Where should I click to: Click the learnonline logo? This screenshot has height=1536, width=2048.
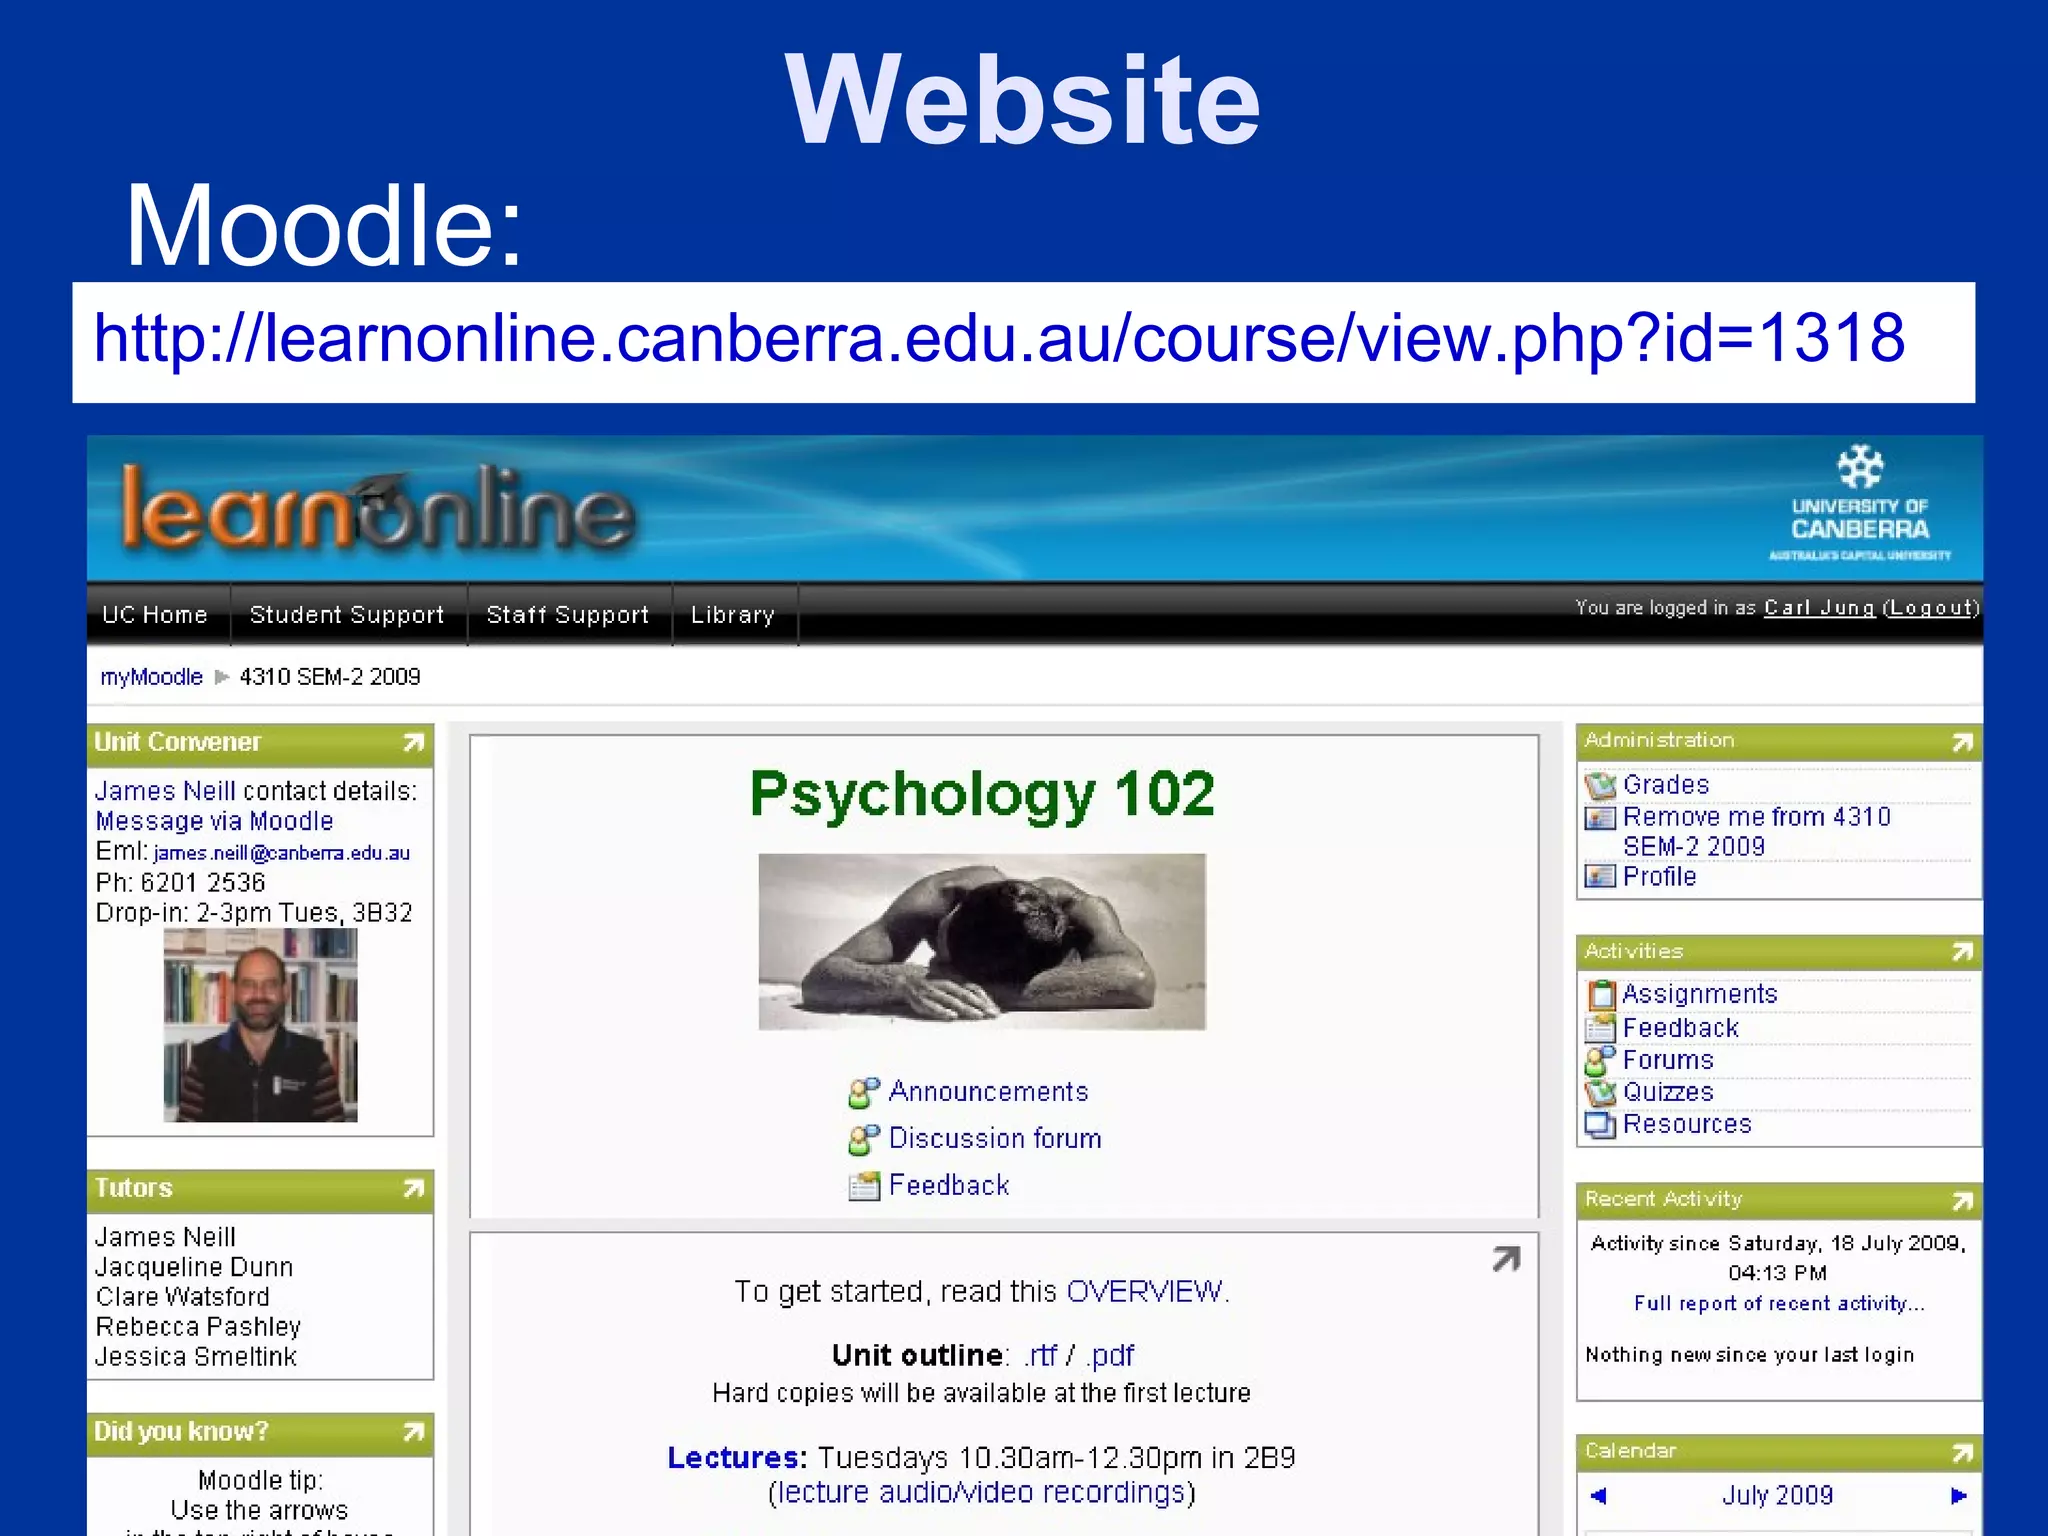(x=378, y=508)
